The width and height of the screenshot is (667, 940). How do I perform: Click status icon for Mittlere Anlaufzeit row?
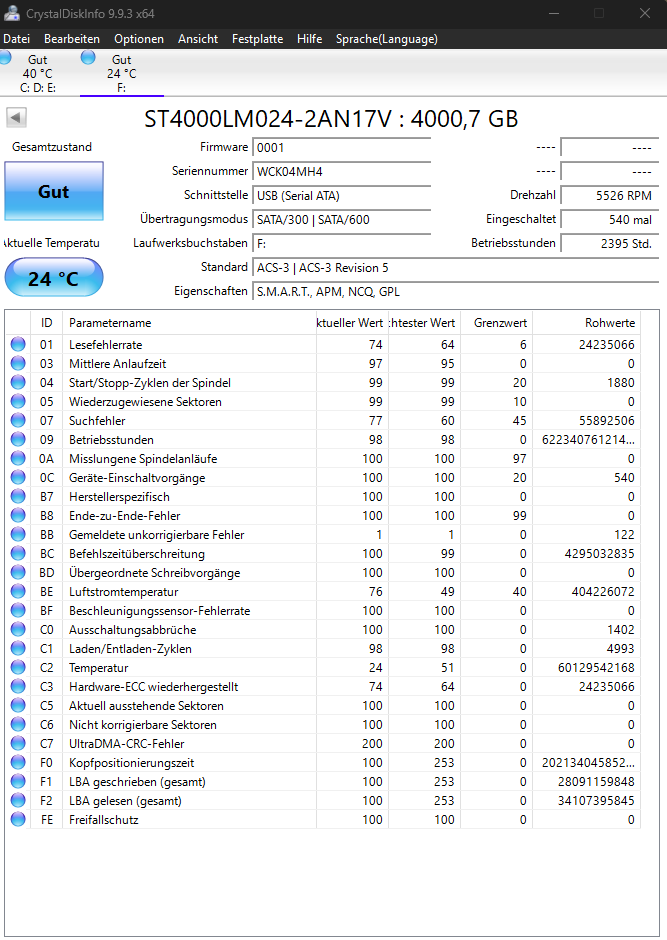coord(18,363)
